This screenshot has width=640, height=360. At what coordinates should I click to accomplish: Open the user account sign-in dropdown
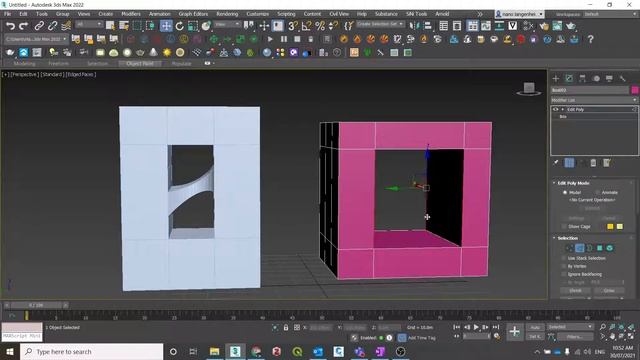519,14
